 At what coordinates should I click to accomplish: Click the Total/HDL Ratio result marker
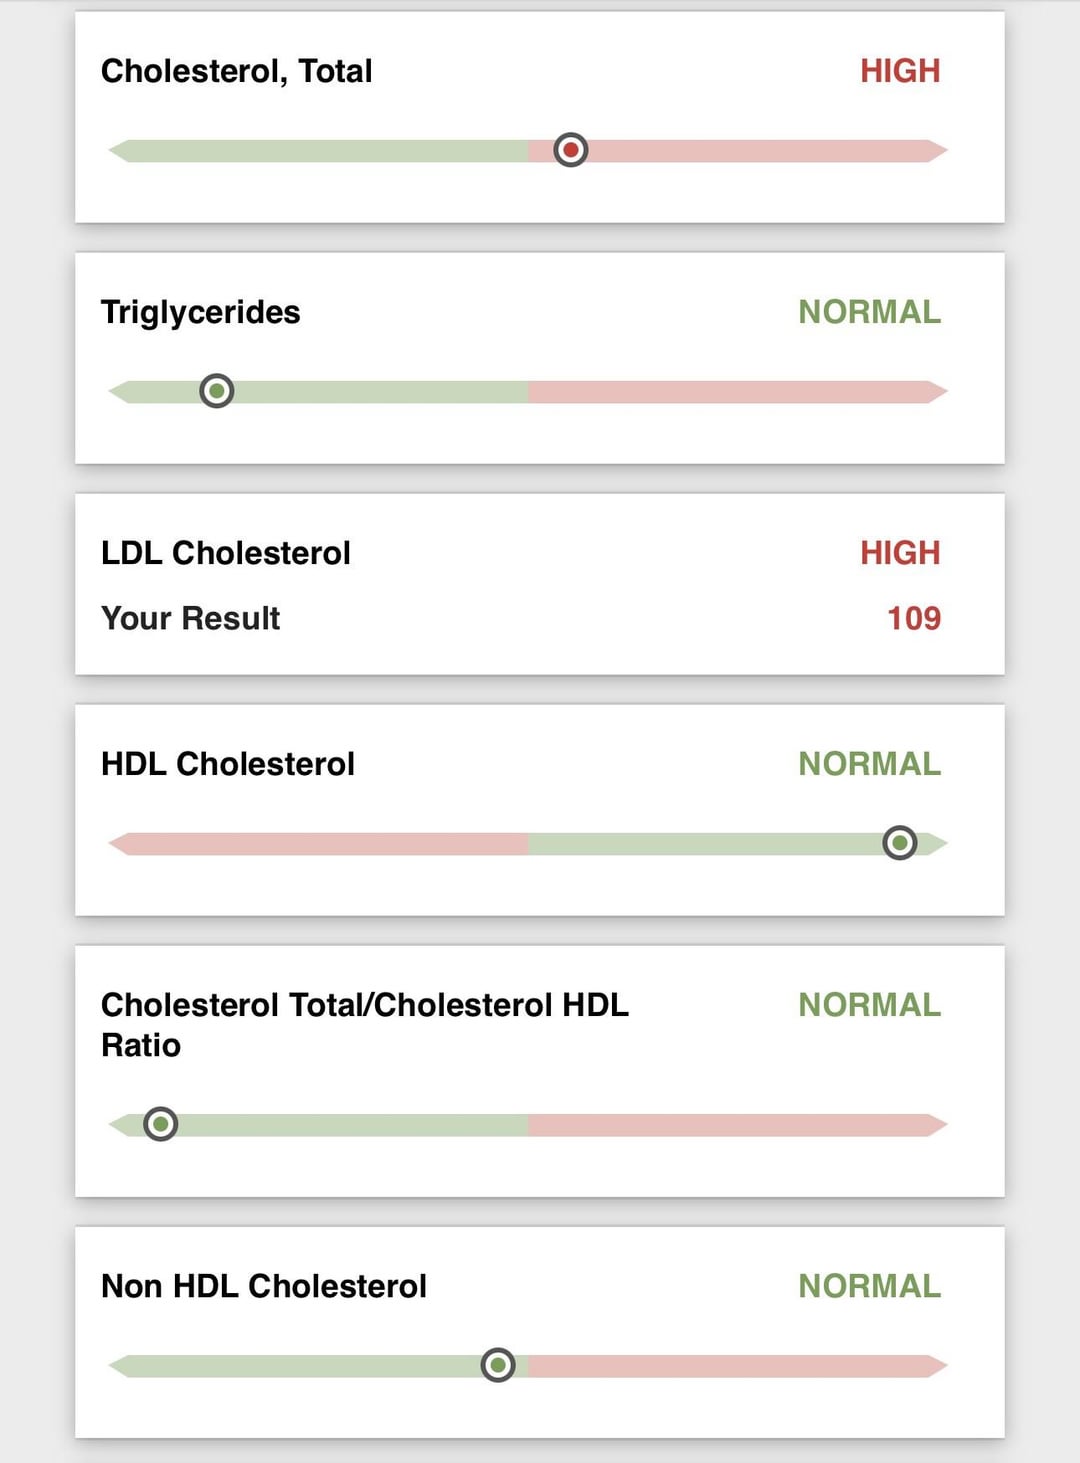click(161, 1124)
